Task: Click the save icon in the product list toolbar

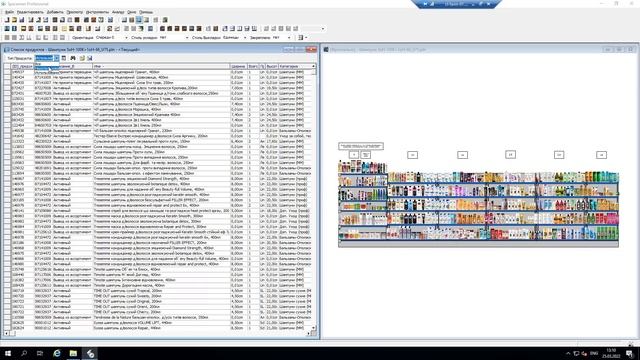Action: (x=89, y=58)
